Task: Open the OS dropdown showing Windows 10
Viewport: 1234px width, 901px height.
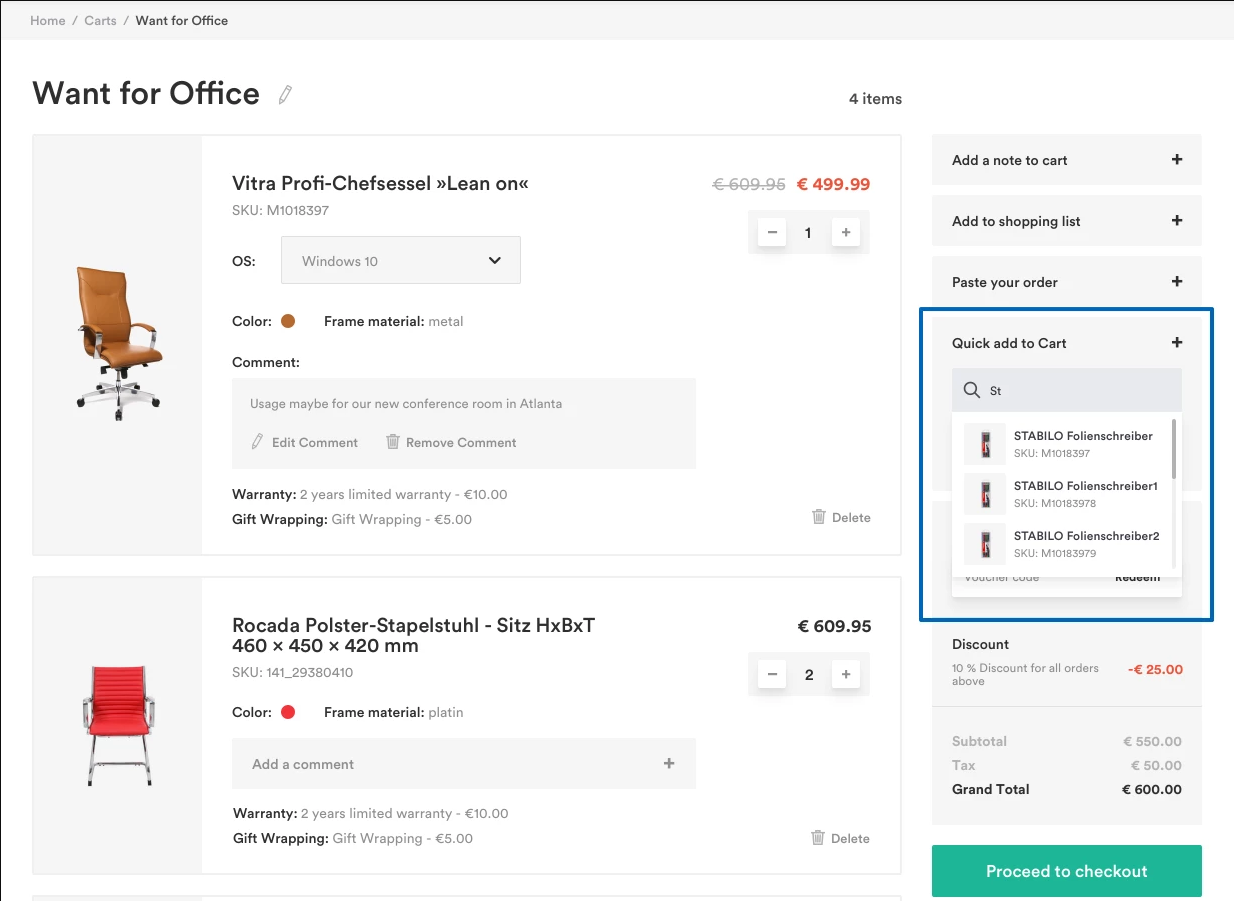Action: coord(401,260)
